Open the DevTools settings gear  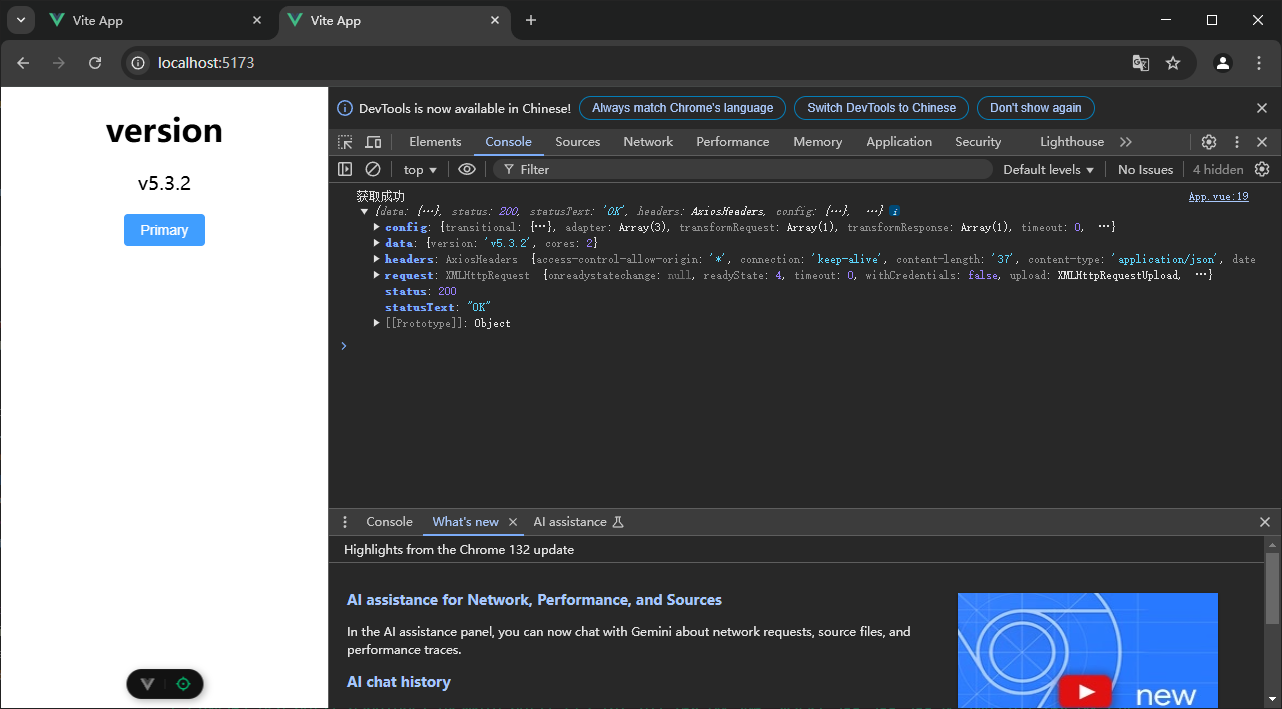(1209, 142)
